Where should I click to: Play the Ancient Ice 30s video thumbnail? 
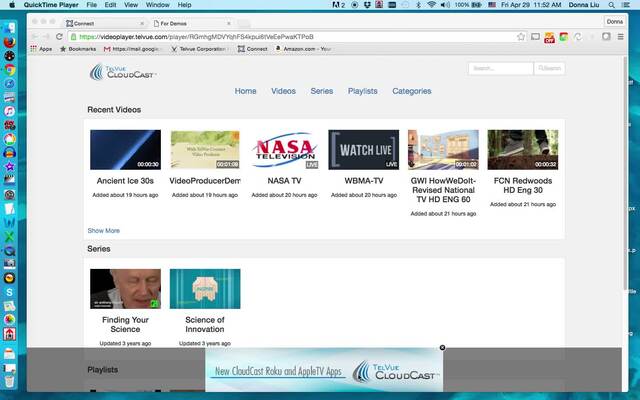coord(125,149)
